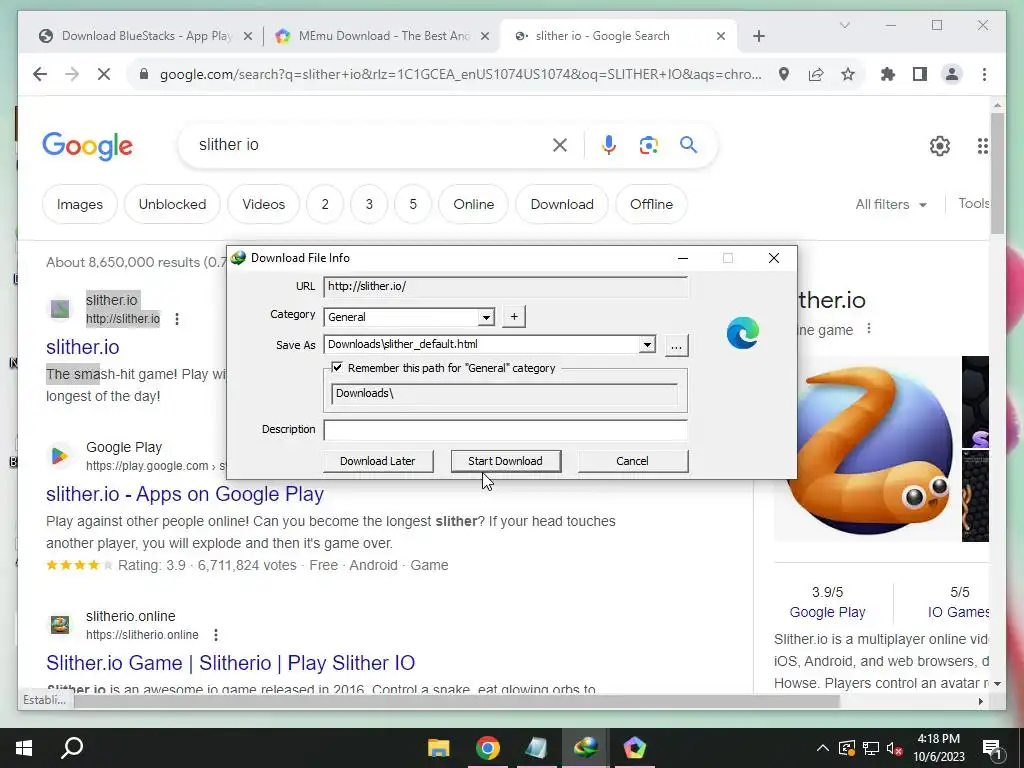The image size is (1024, 768).
Task: Open a new Chrome tab
Action: click(x=758, y=37)
